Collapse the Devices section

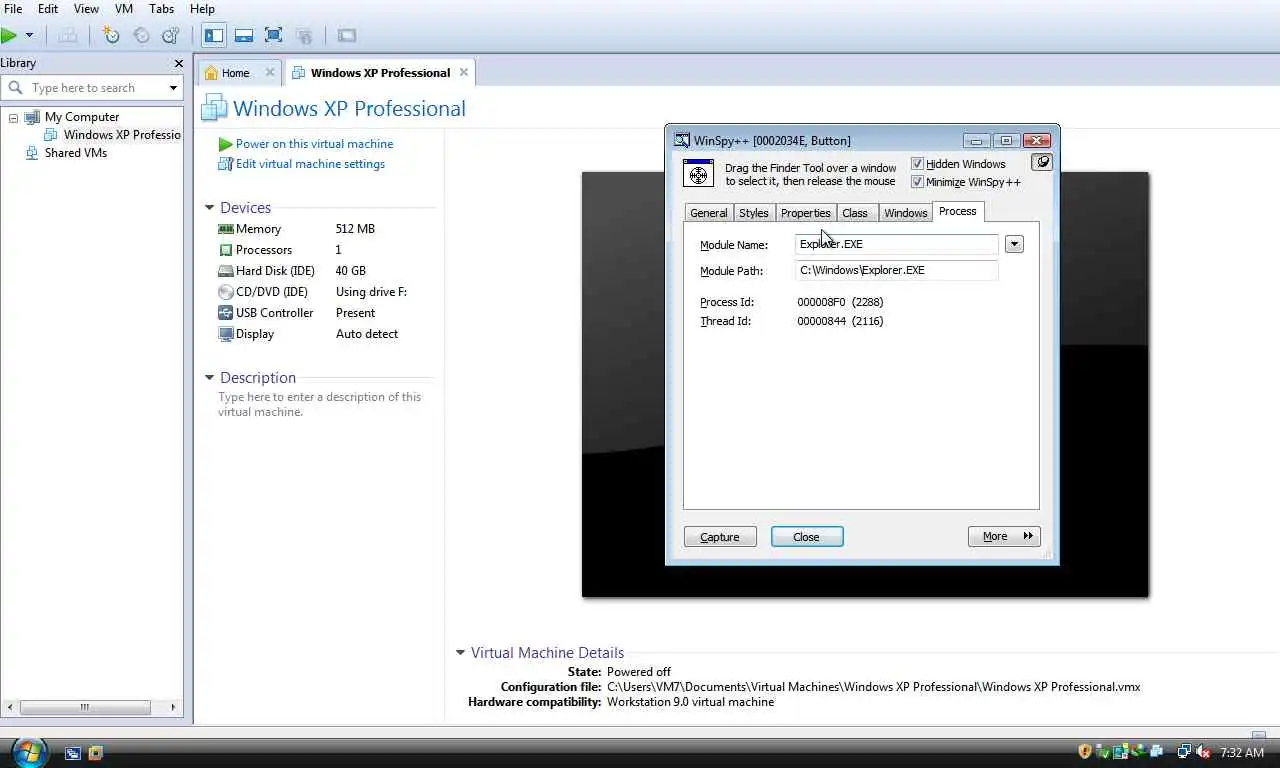pos(209,208)
